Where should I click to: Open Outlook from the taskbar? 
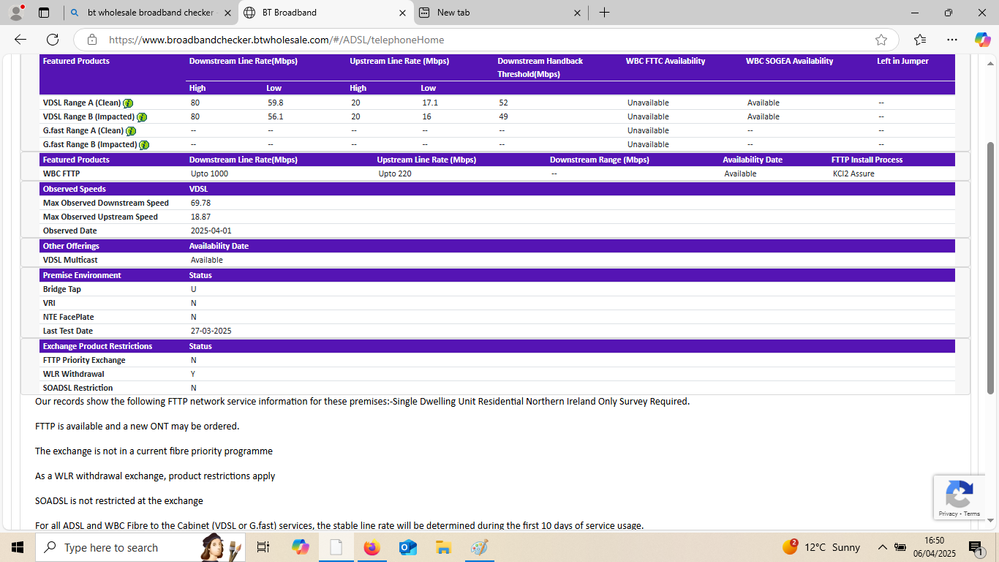tap(407, 547)
